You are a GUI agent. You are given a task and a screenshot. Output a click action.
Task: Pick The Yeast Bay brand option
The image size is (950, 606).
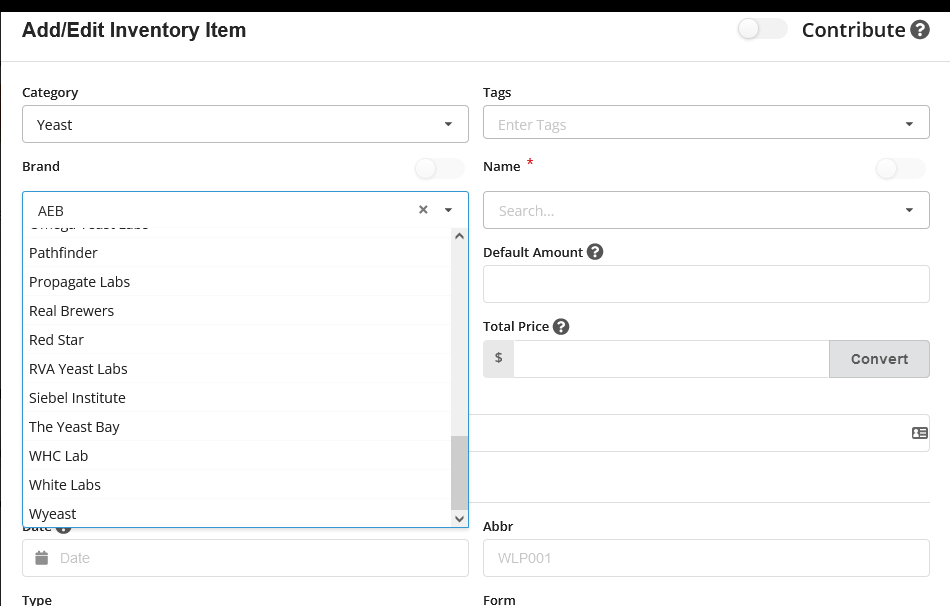[x=74, y=427]
